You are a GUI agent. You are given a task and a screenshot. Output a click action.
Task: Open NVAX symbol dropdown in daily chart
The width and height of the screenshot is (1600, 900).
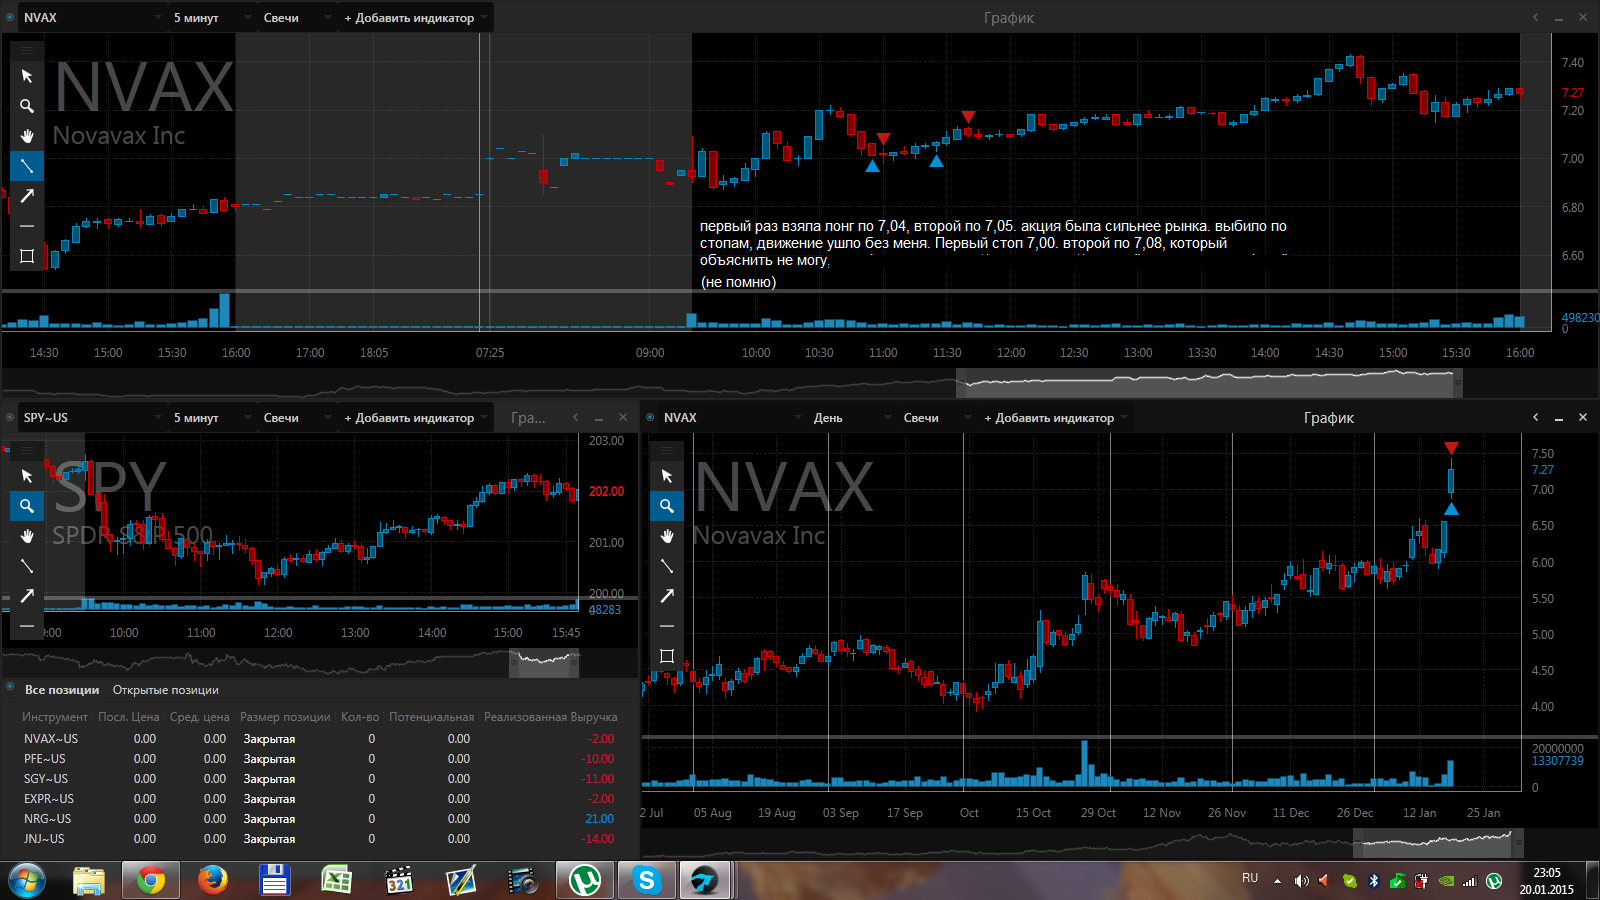[x=732, y=417]
